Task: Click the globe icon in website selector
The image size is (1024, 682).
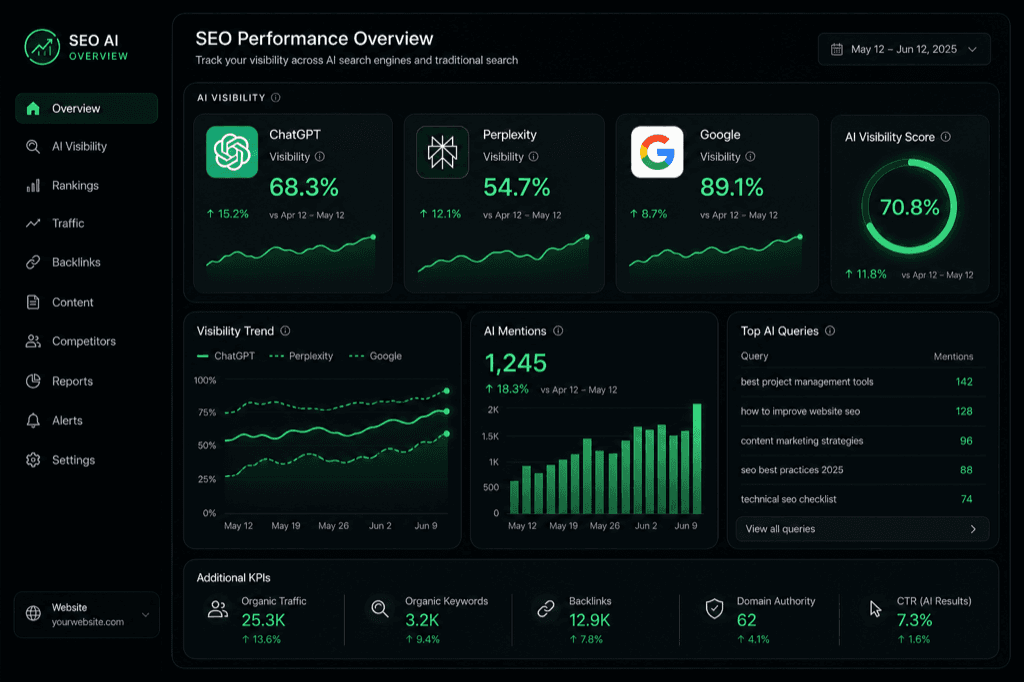Action: tap(33, 613)
